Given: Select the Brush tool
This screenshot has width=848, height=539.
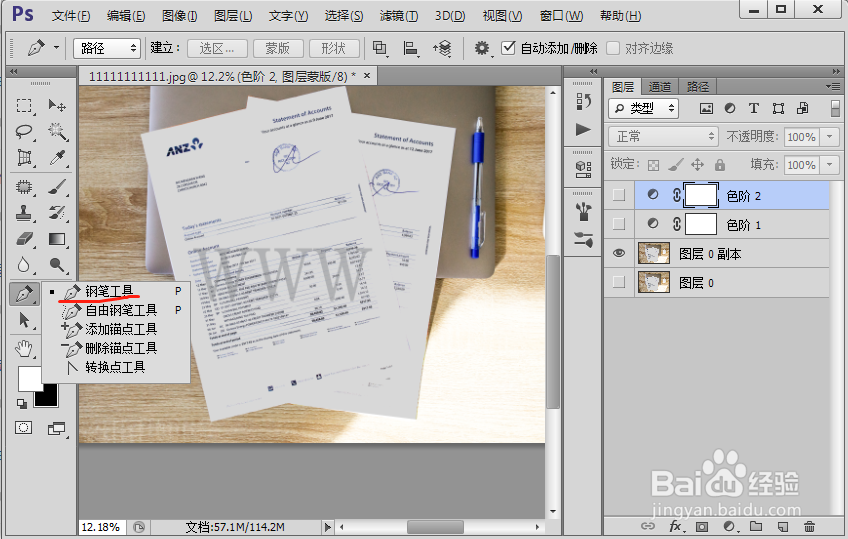Looking at the screenshot, I should coord(57,187).
